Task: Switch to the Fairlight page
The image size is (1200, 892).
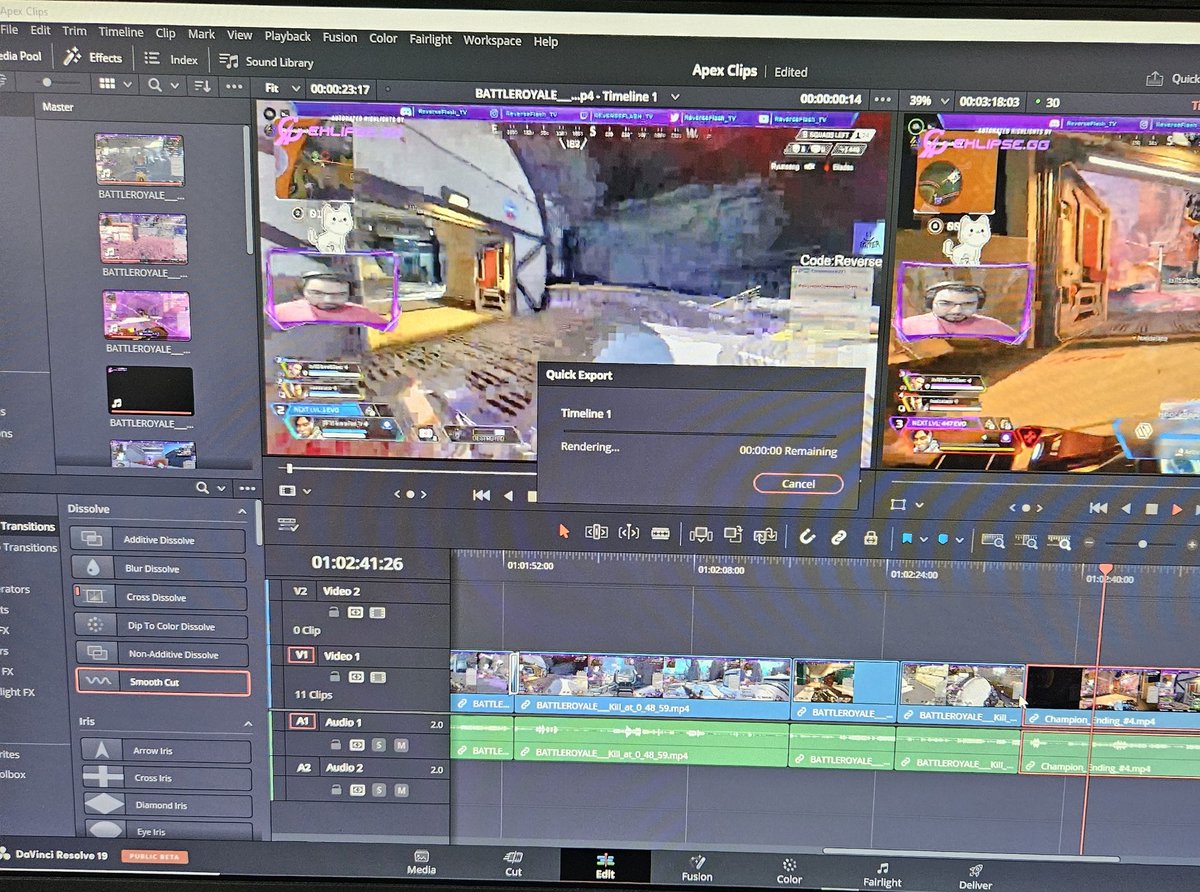Action: point(882,874)
